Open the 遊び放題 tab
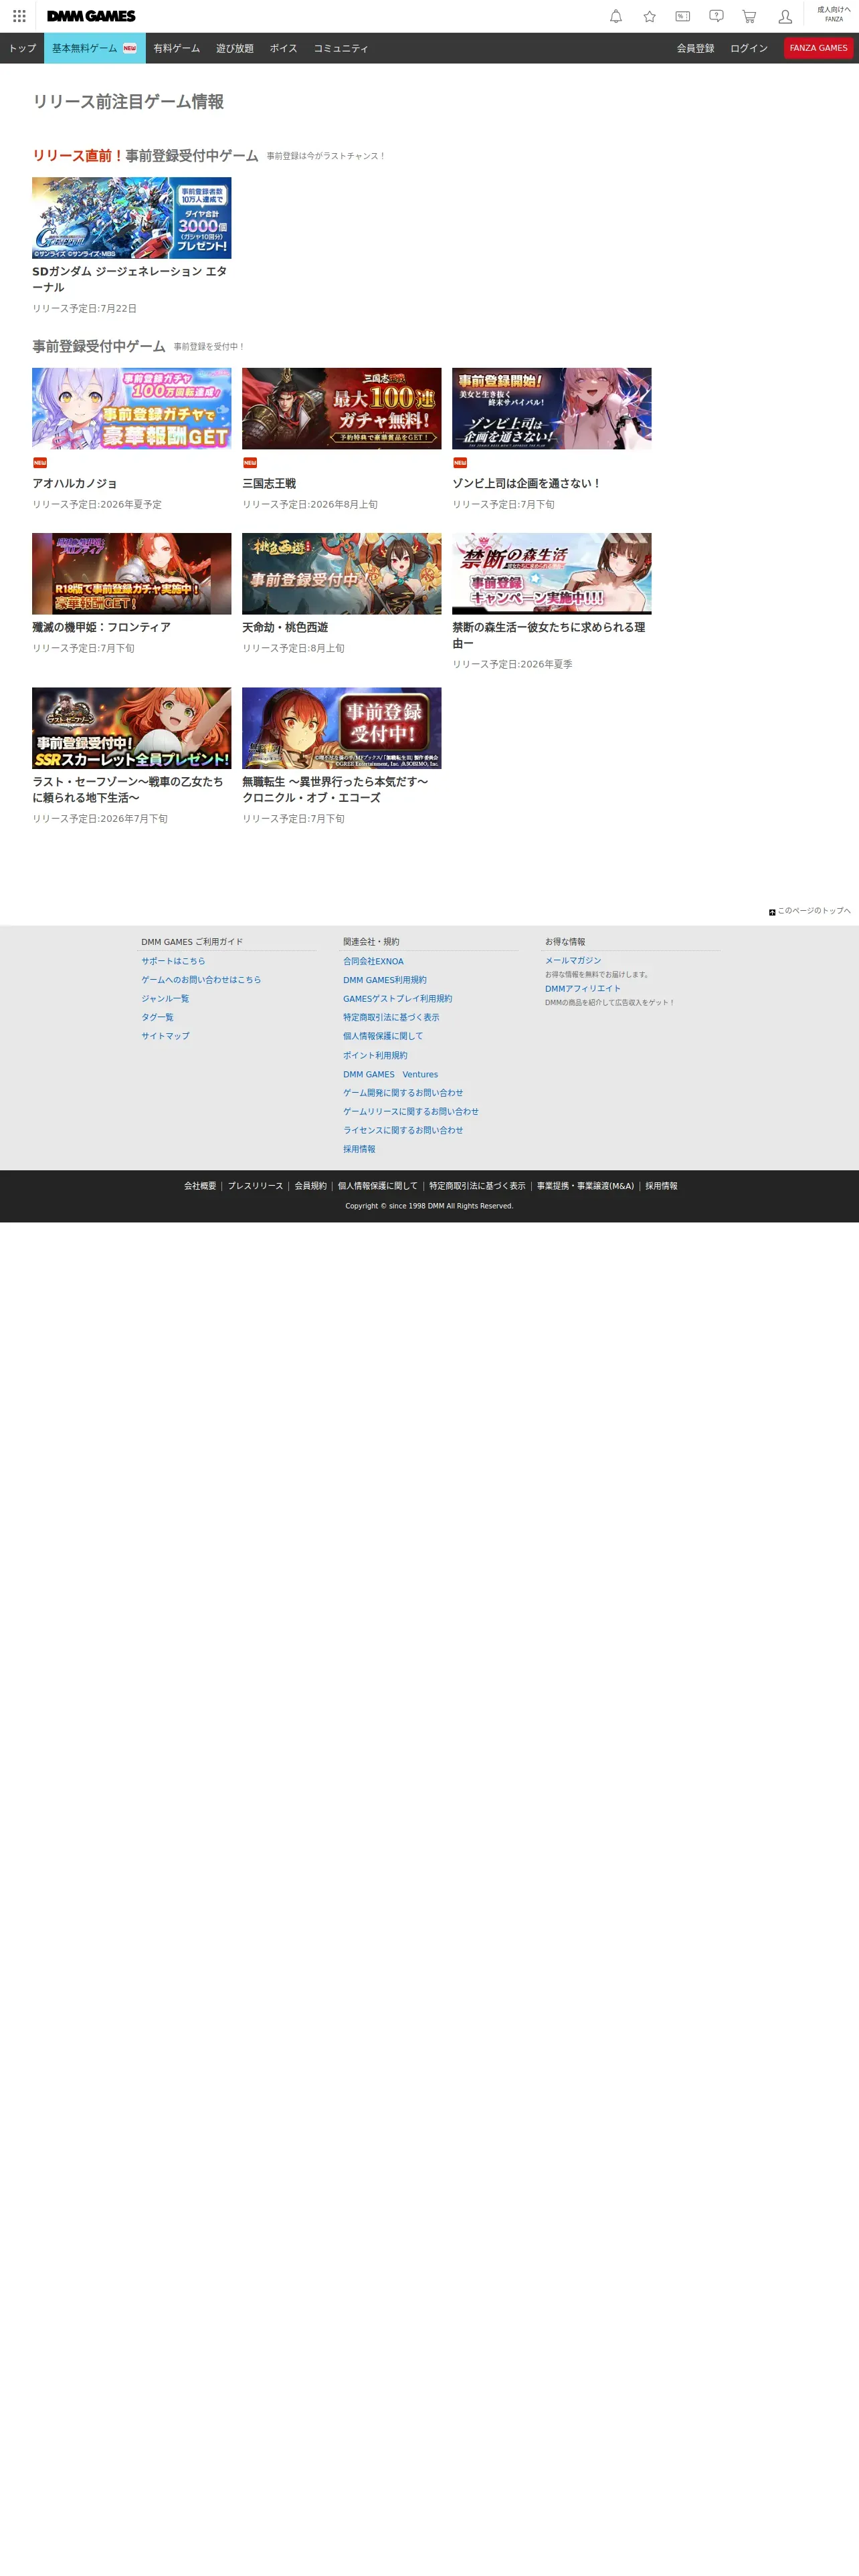Image resolution: width=859 pixels, height=2576 pixels. (x=235, y=48)
